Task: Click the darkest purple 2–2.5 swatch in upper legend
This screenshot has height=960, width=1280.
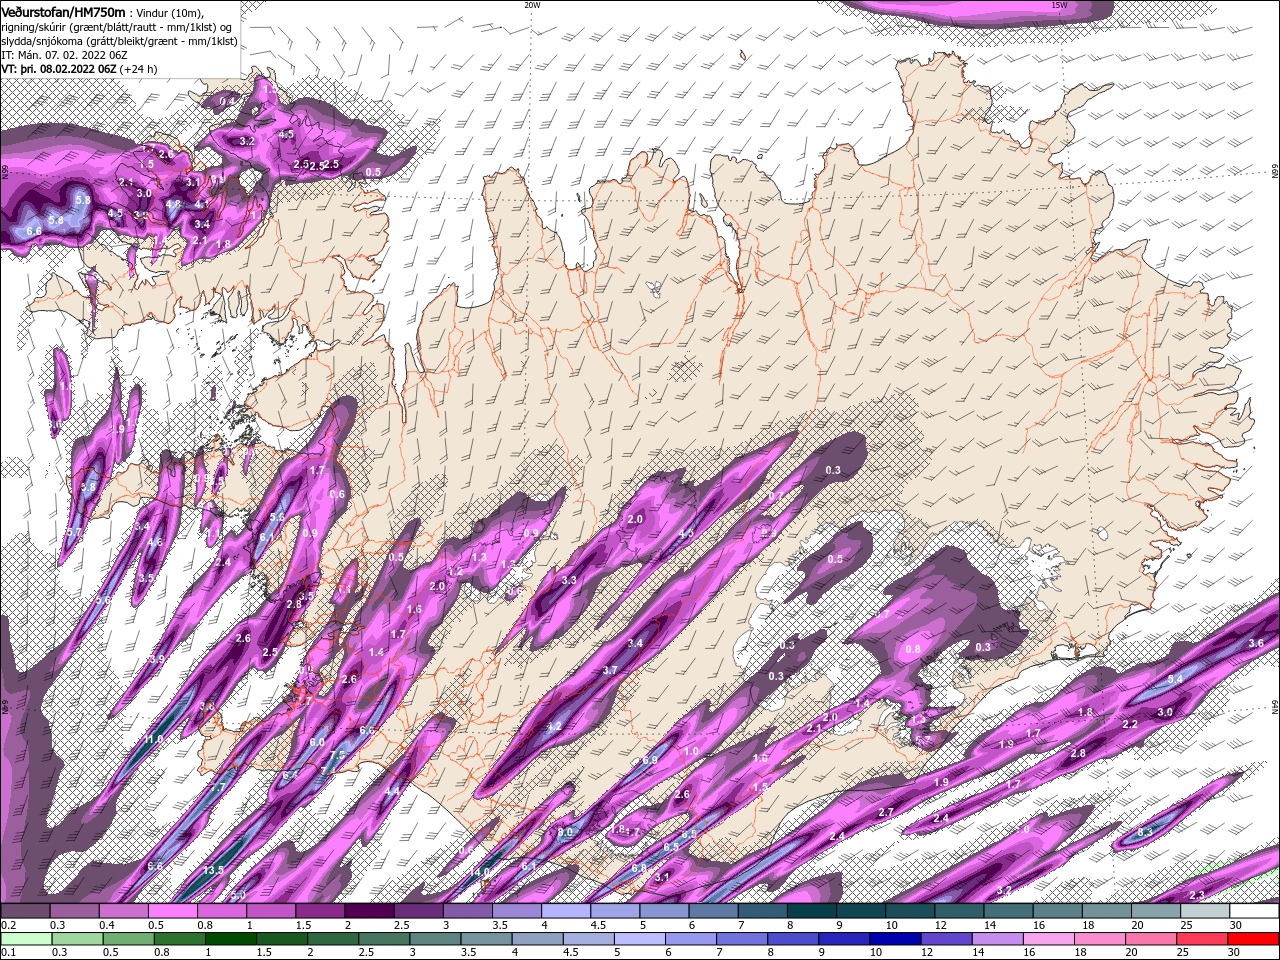Action: 369,911
